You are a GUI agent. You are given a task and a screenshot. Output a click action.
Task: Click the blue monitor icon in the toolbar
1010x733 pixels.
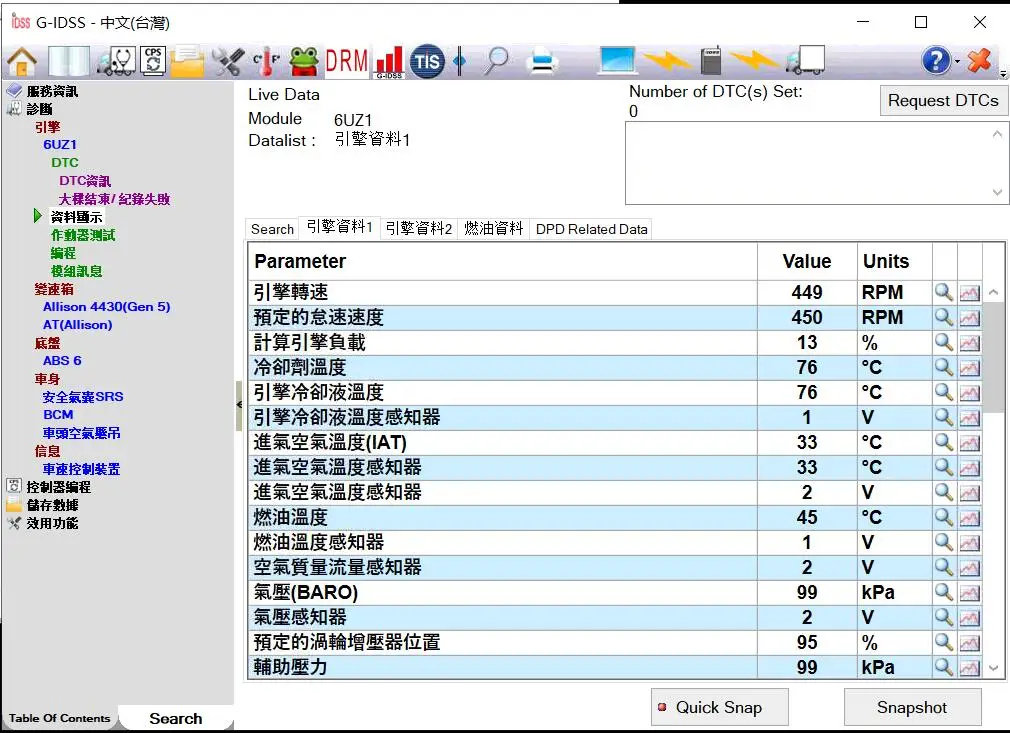[618, 61]
